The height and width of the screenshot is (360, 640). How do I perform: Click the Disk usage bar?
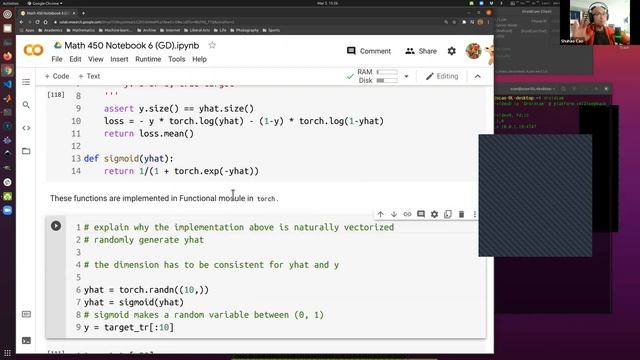coord(387,80)
